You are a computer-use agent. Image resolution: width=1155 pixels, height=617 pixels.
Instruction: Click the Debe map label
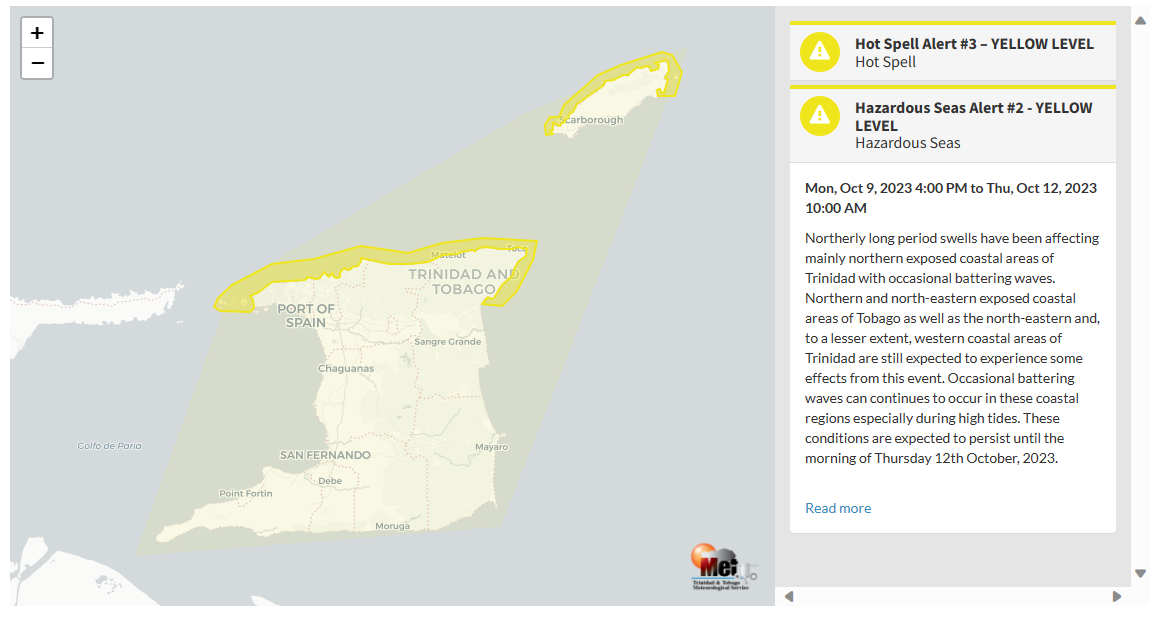[x=330, y=481]
